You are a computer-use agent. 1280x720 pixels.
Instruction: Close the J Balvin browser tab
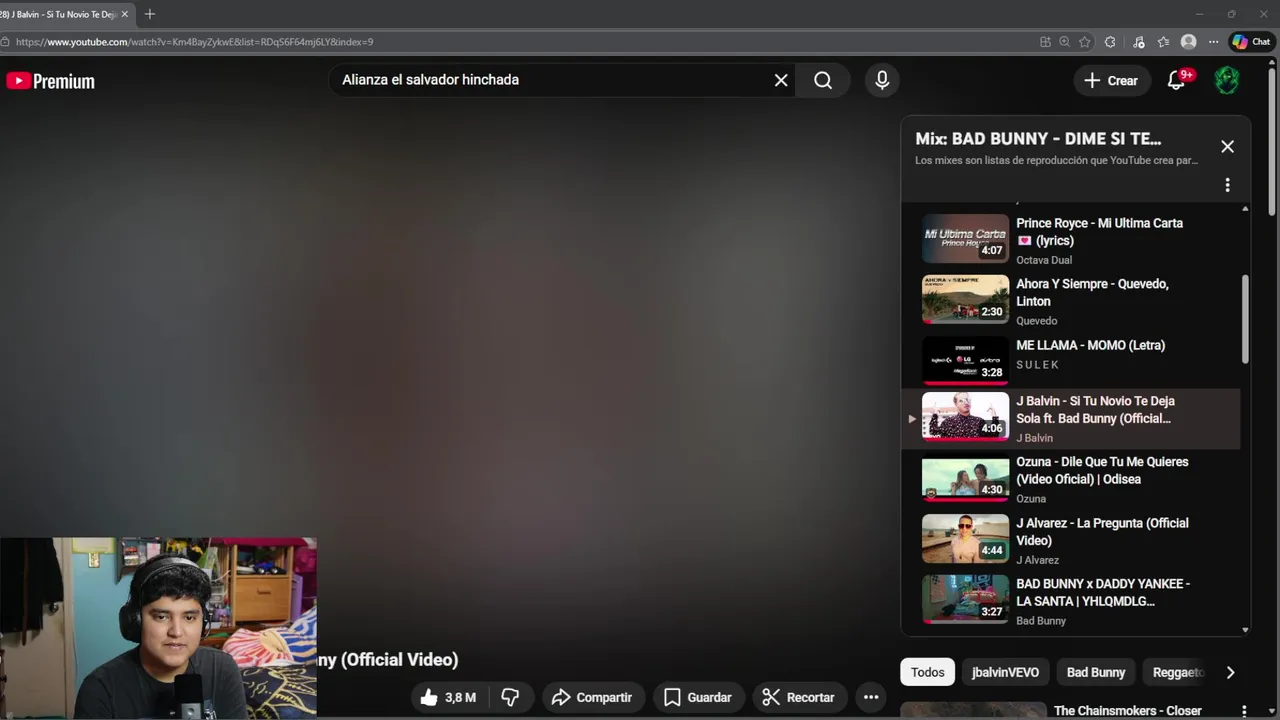point(125,14)
